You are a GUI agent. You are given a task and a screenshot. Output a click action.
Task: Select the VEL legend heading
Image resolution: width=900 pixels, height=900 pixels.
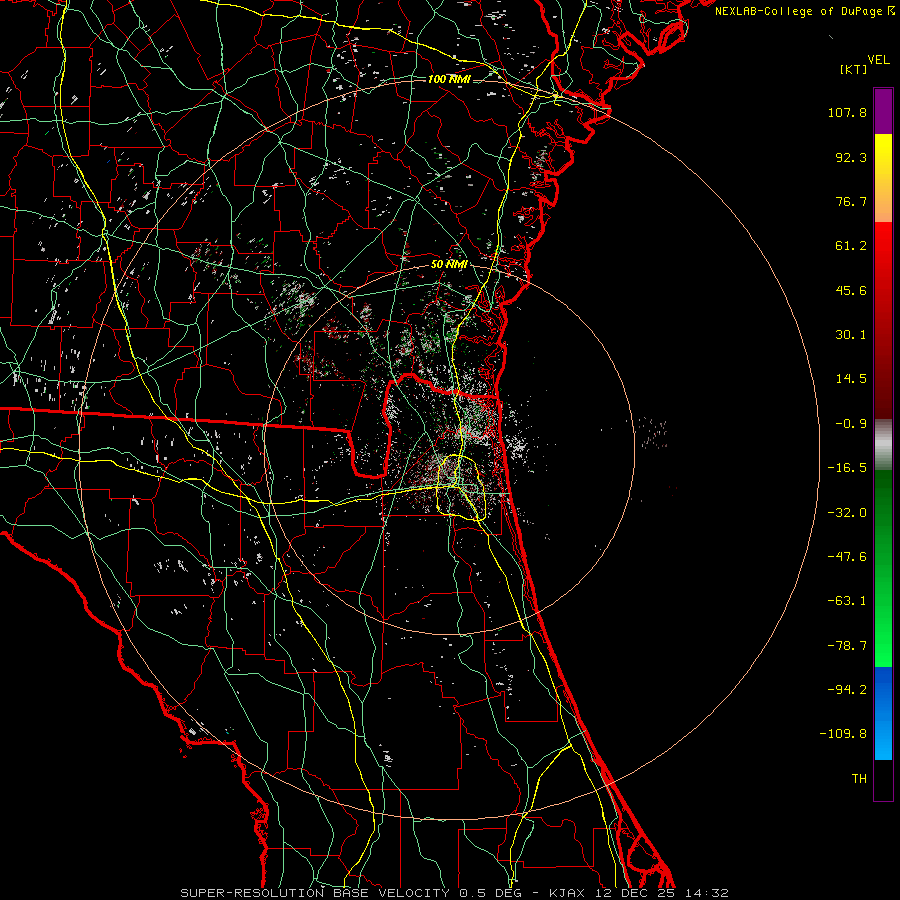(x=878, y=60)
